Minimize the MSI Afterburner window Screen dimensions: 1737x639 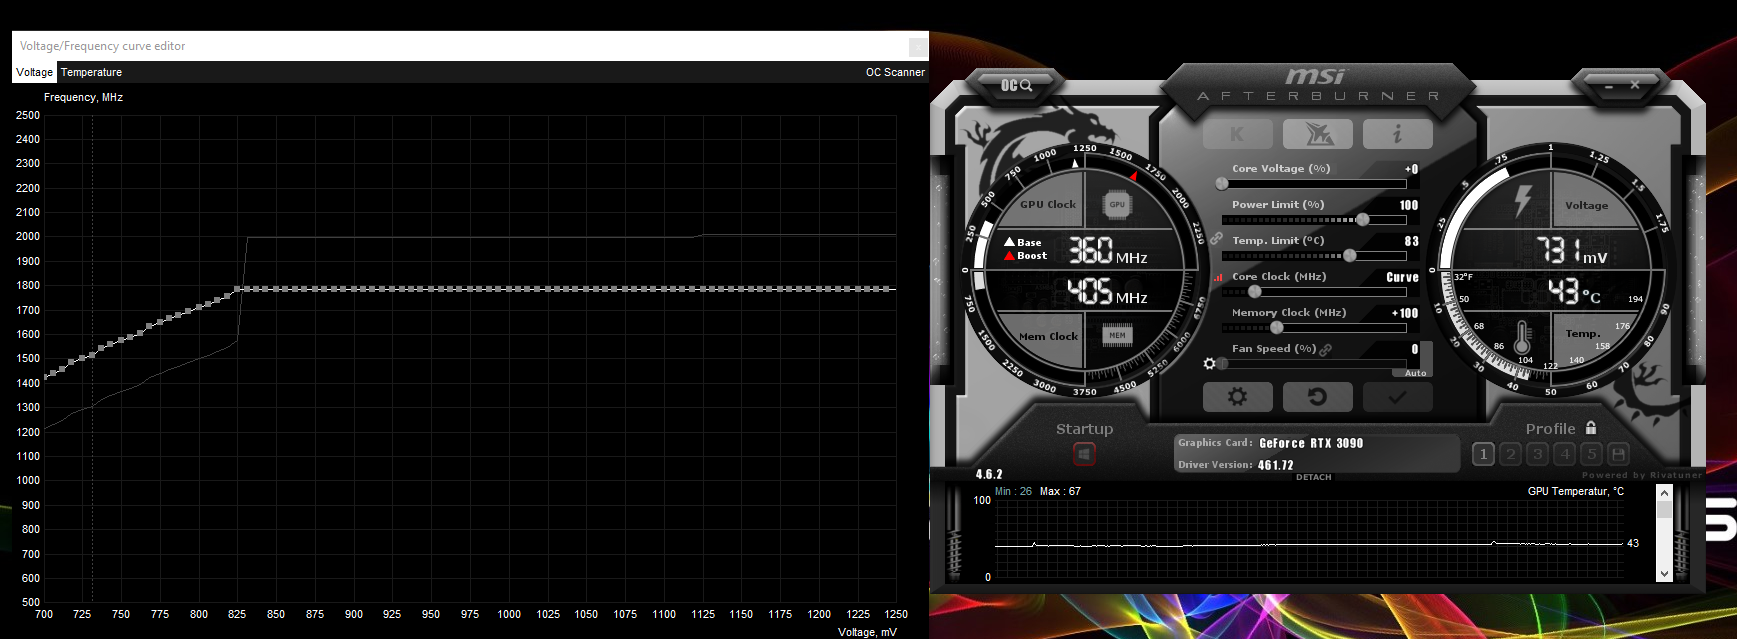tap(1609, 86)
